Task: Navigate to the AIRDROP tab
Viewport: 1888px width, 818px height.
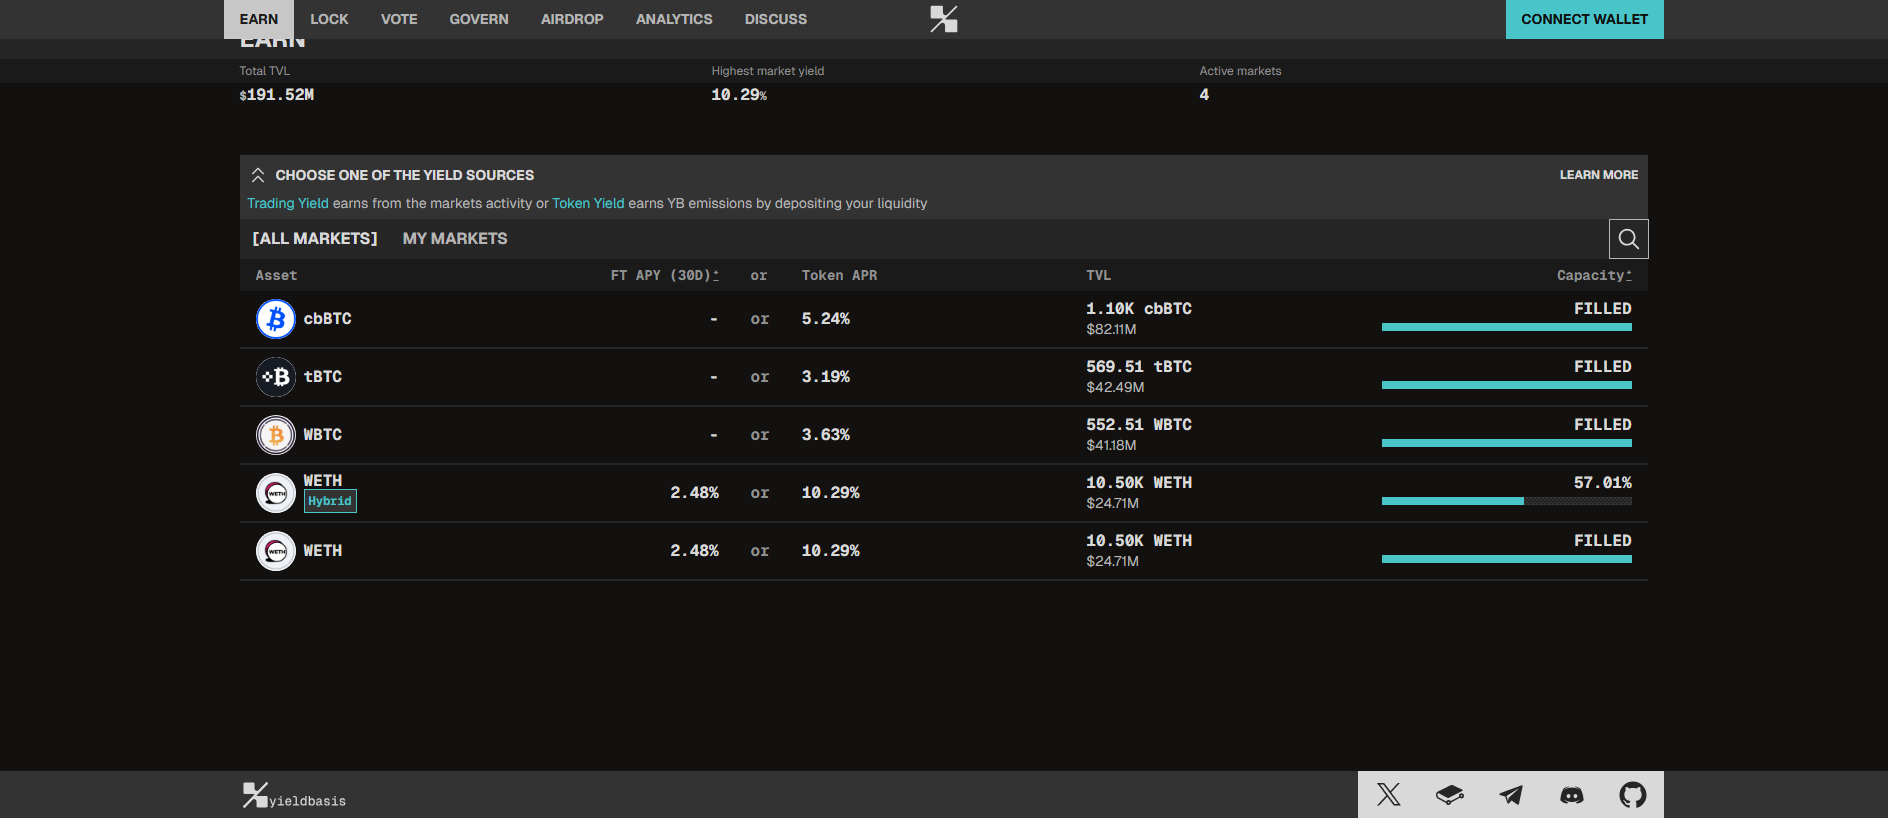Action: coord(572,19)
